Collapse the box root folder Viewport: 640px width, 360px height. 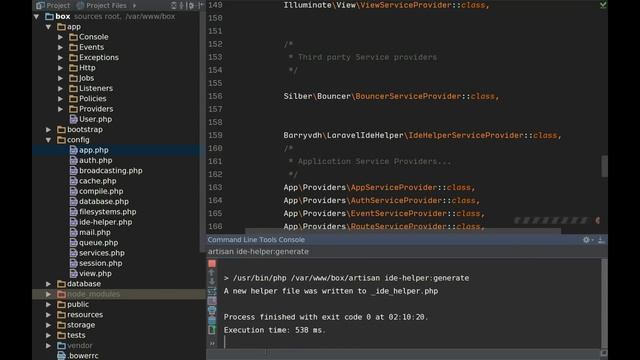pyautogui.click(x=37, y=16)
